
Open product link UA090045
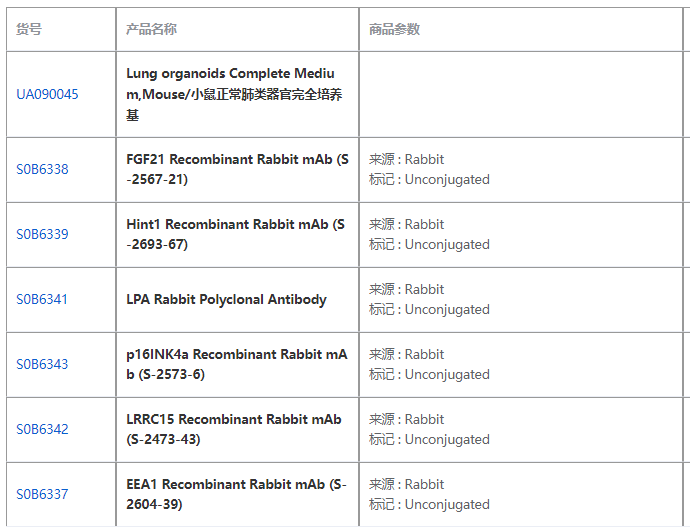pos(47,95)
